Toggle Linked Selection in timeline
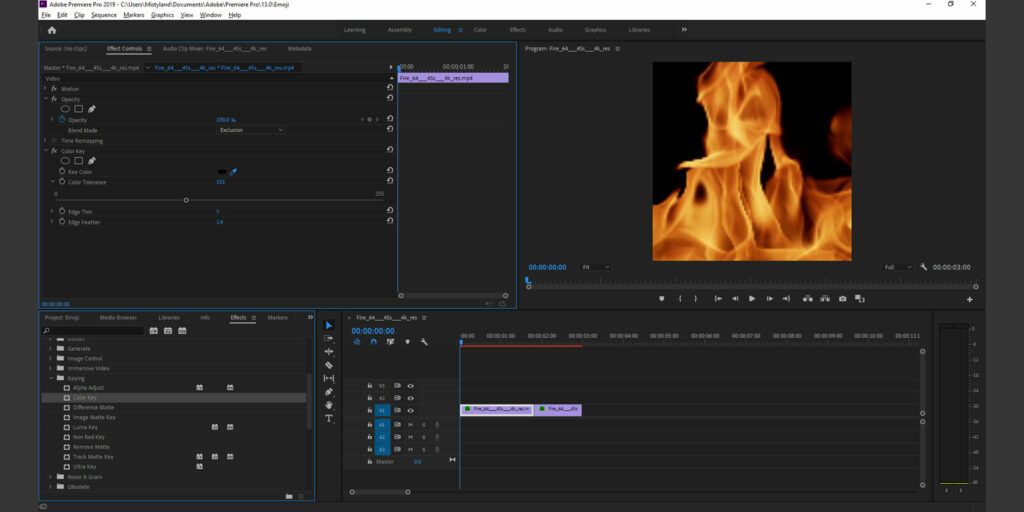1024x512 pixels. tap(391, 342)
